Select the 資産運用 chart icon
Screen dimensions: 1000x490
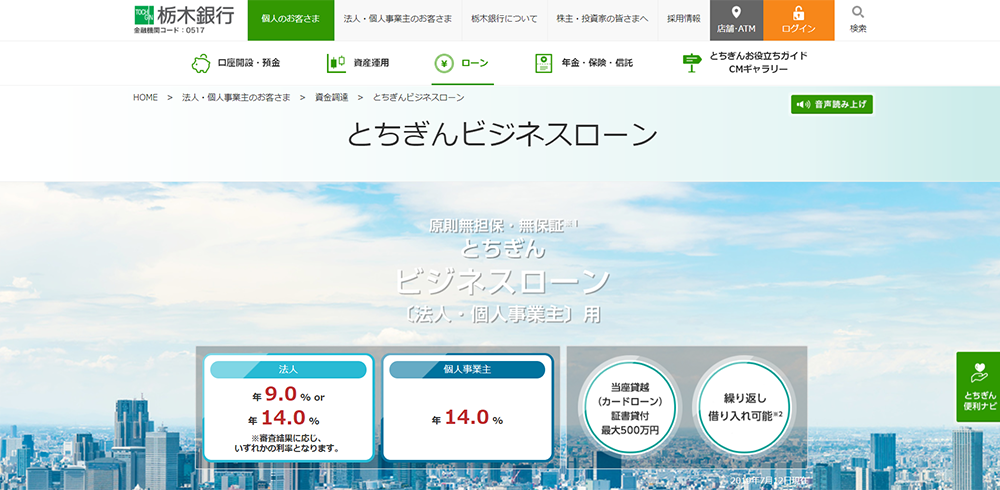(336, 63)
